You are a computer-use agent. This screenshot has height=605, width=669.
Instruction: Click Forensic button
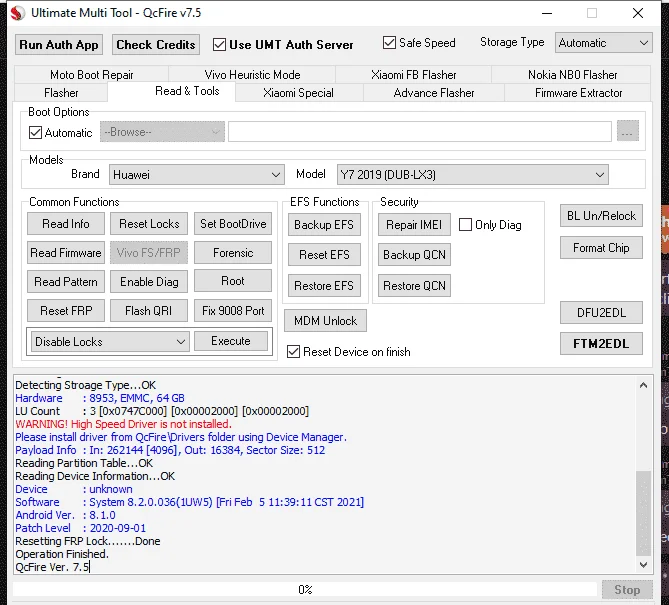[x=233, y=253]
